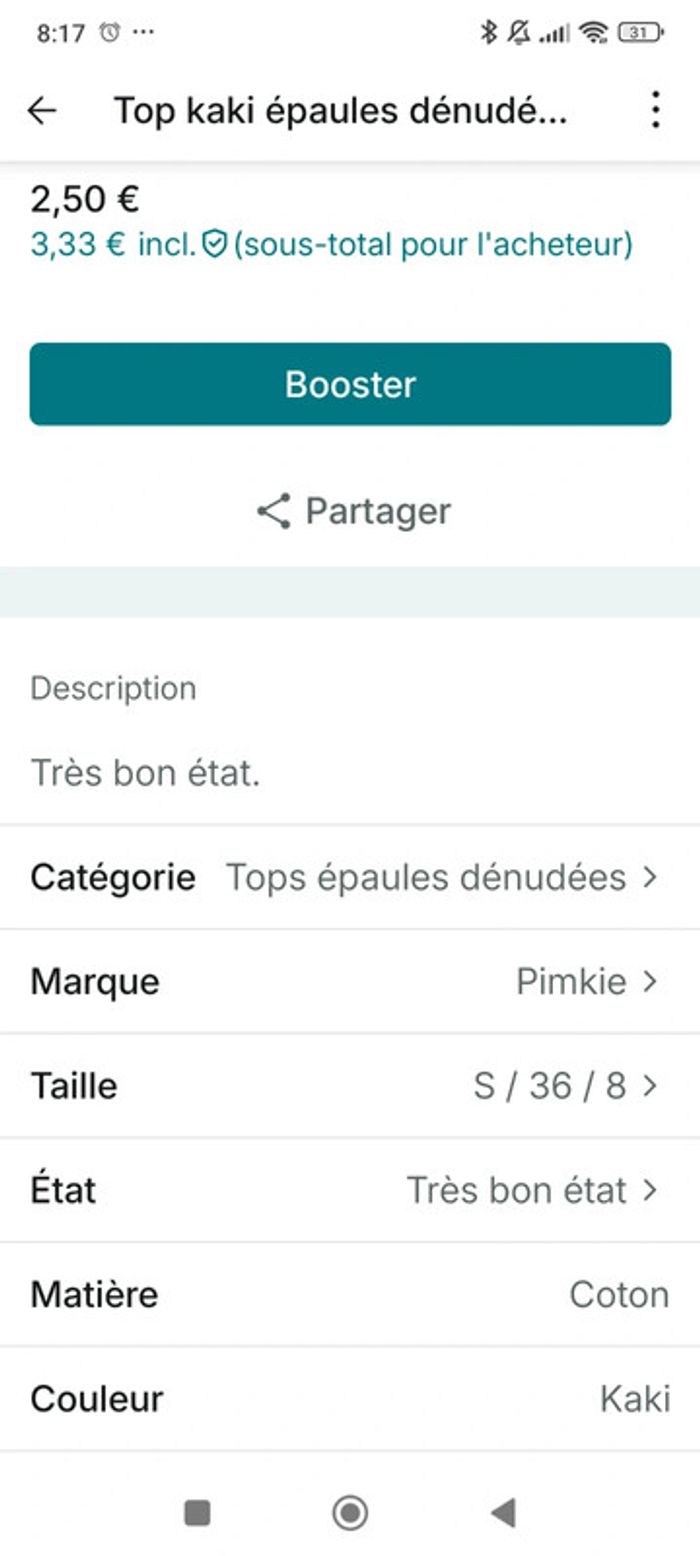700x1556 pixels.
Task: Tap the Wi-Fi status icon
Action: coord(593,33)
